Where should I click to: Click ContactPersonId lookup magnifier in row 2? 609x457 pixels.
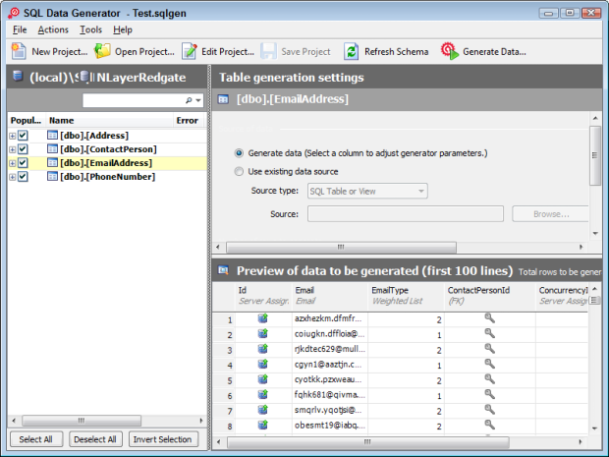[489, 333]
